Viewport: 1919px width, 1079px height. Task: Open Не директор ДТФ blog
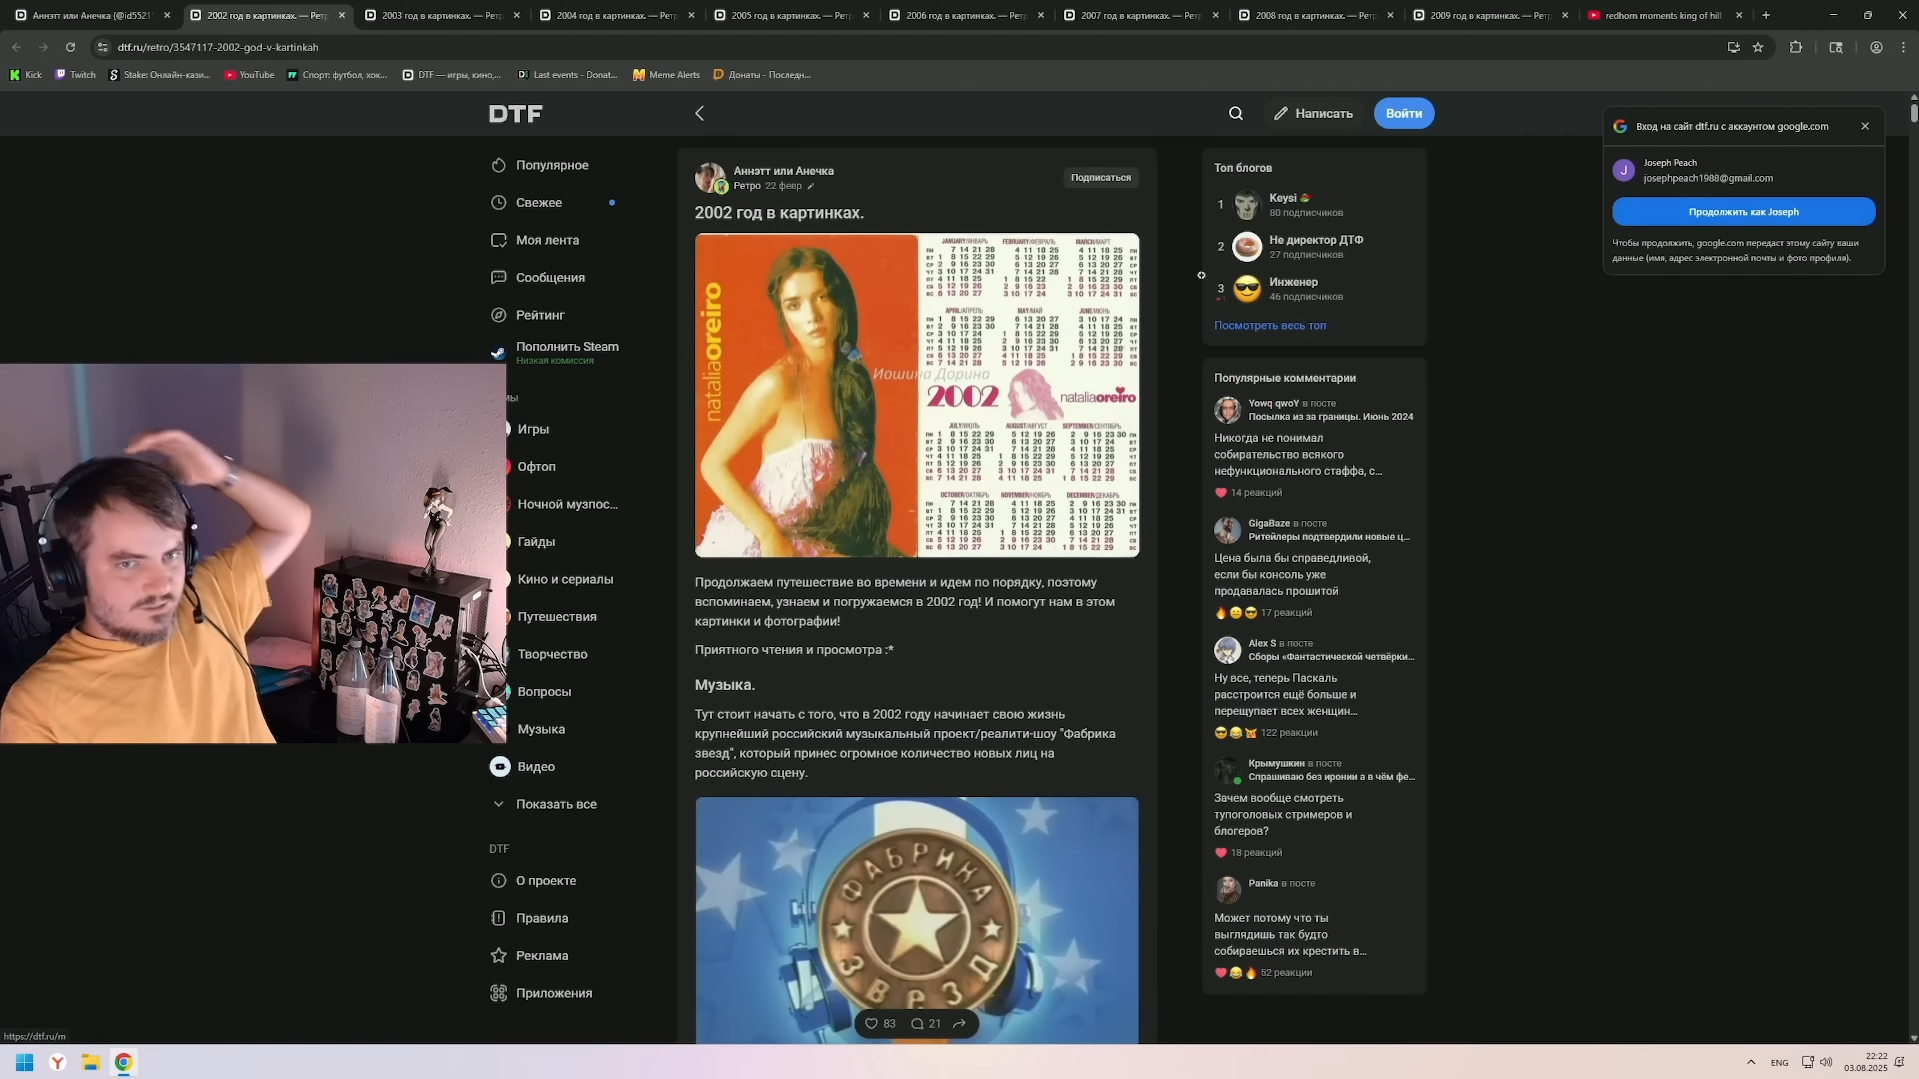[1316, 240]
